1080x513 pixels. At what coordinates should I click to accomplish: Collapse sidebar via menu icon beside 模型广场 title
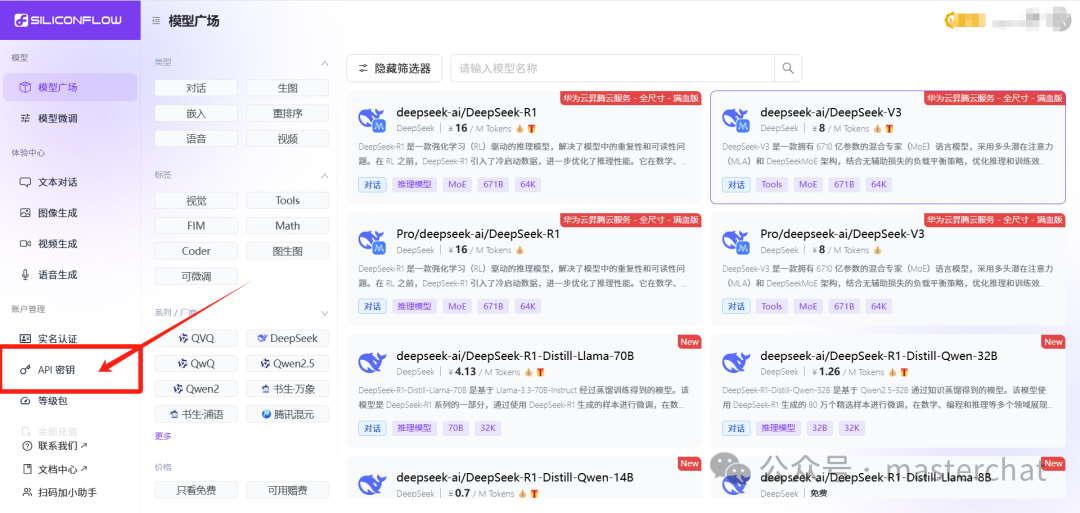click(156, 21)
